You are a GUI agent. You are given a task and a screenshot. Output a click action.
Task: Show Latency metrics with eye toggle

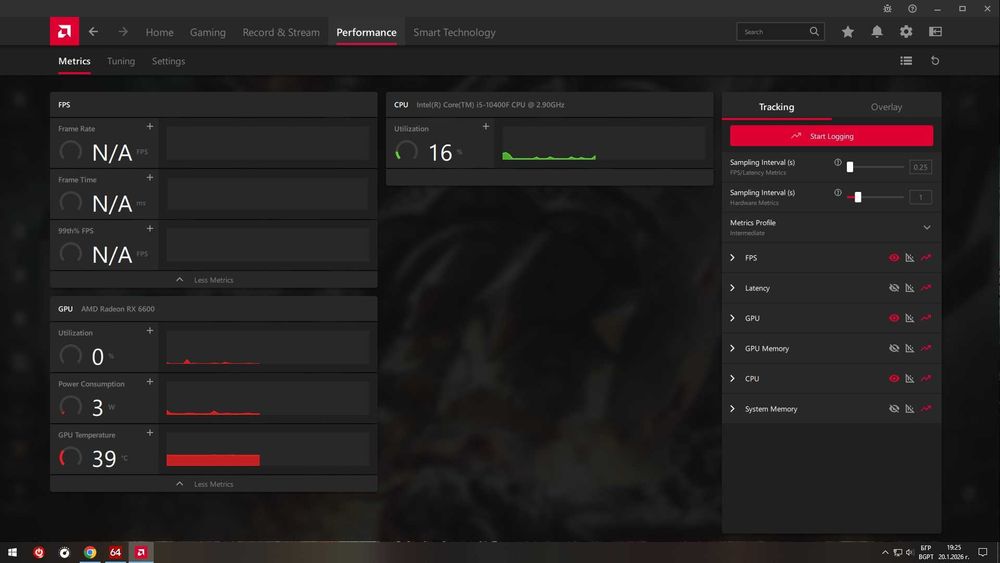point(894,288)
